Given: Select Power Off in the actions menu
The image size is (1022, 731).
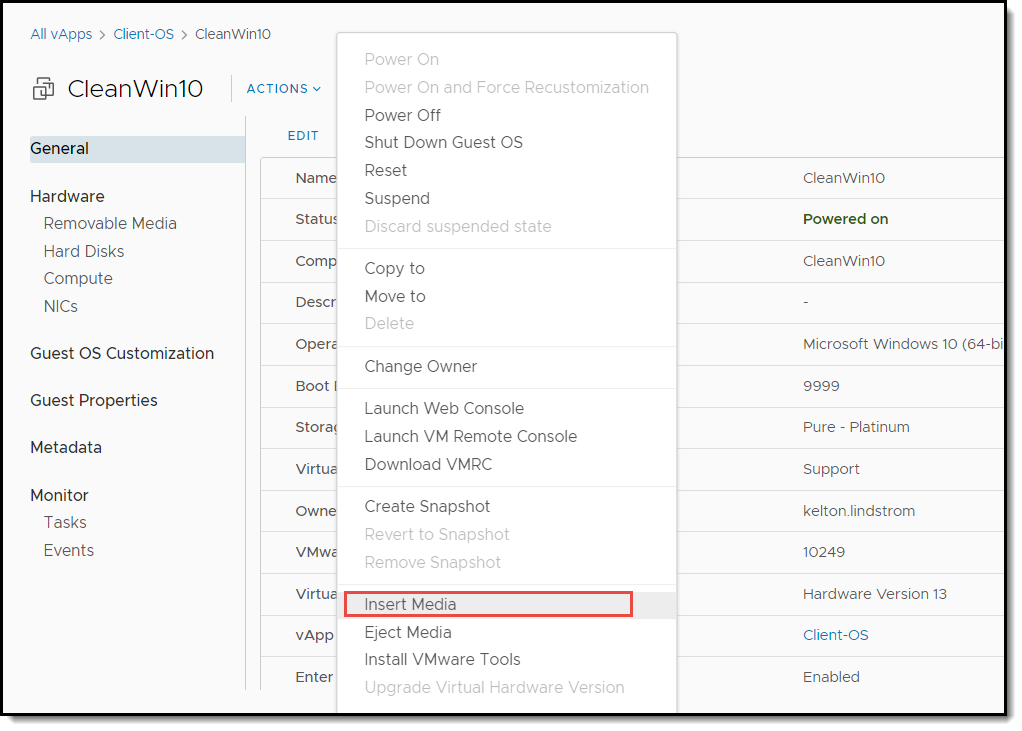Looking at the screenshot, I should point(402,115).
